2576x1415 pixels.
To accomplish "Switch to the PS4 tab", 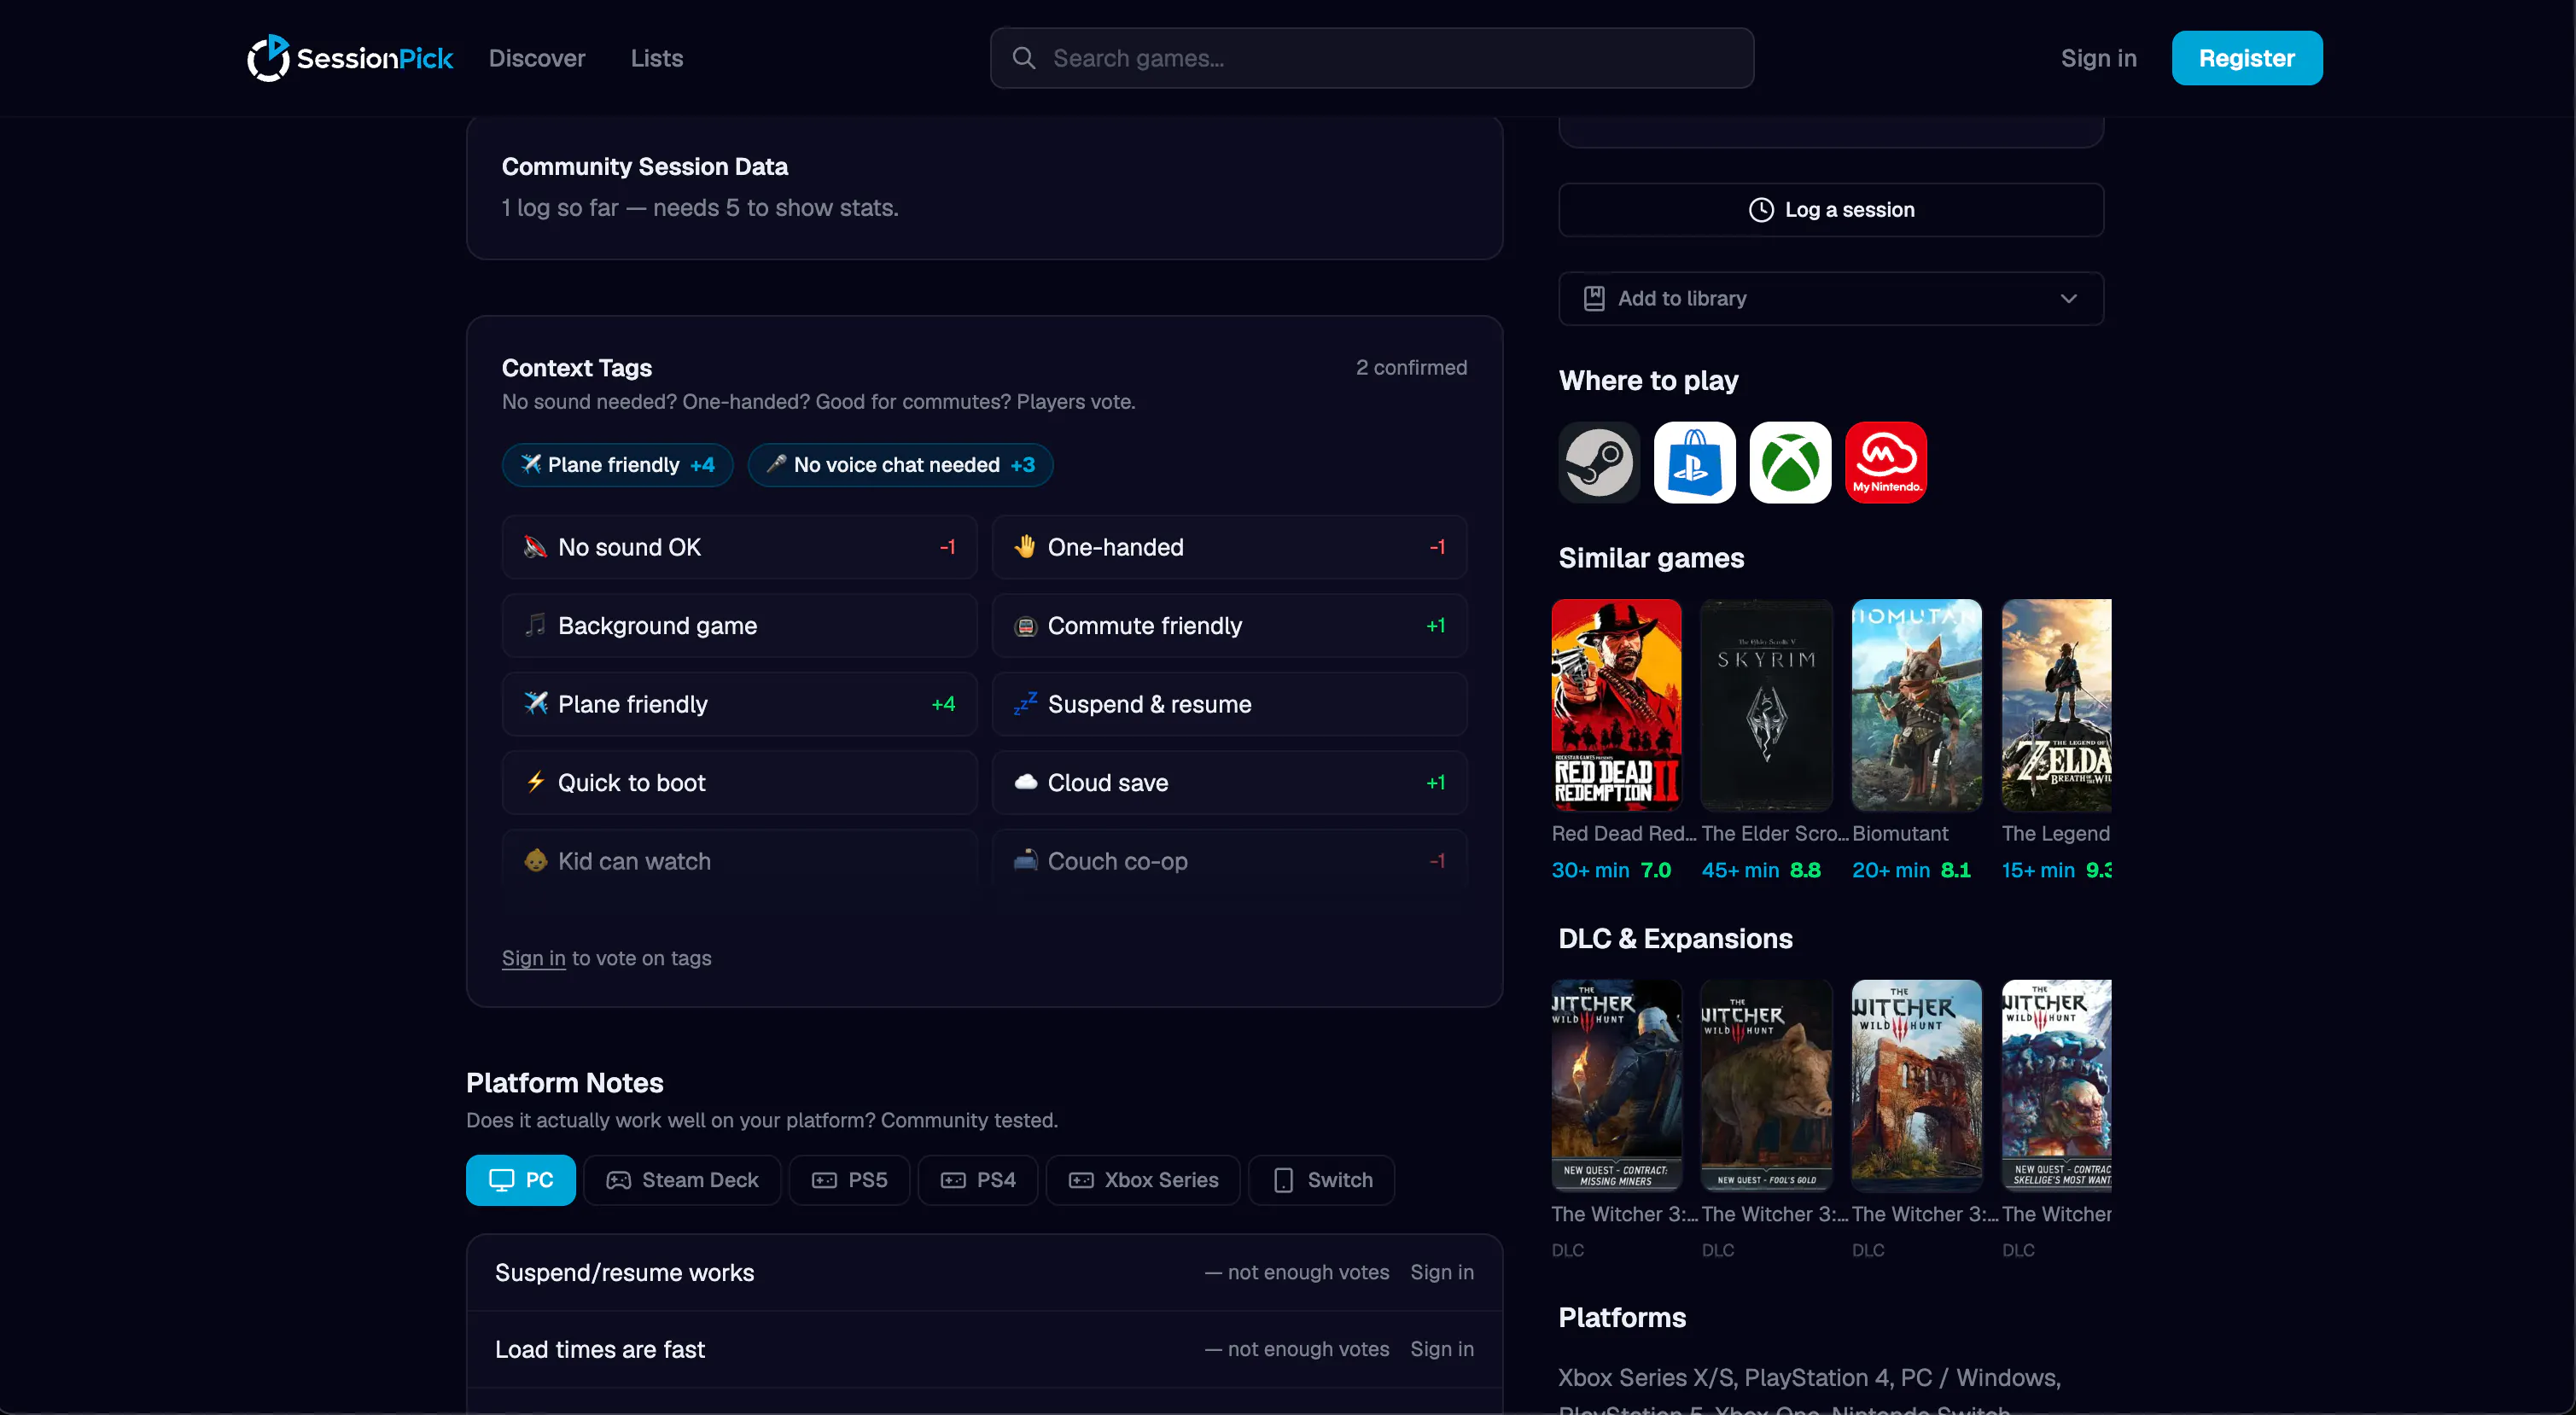I will pos(977,1180).
